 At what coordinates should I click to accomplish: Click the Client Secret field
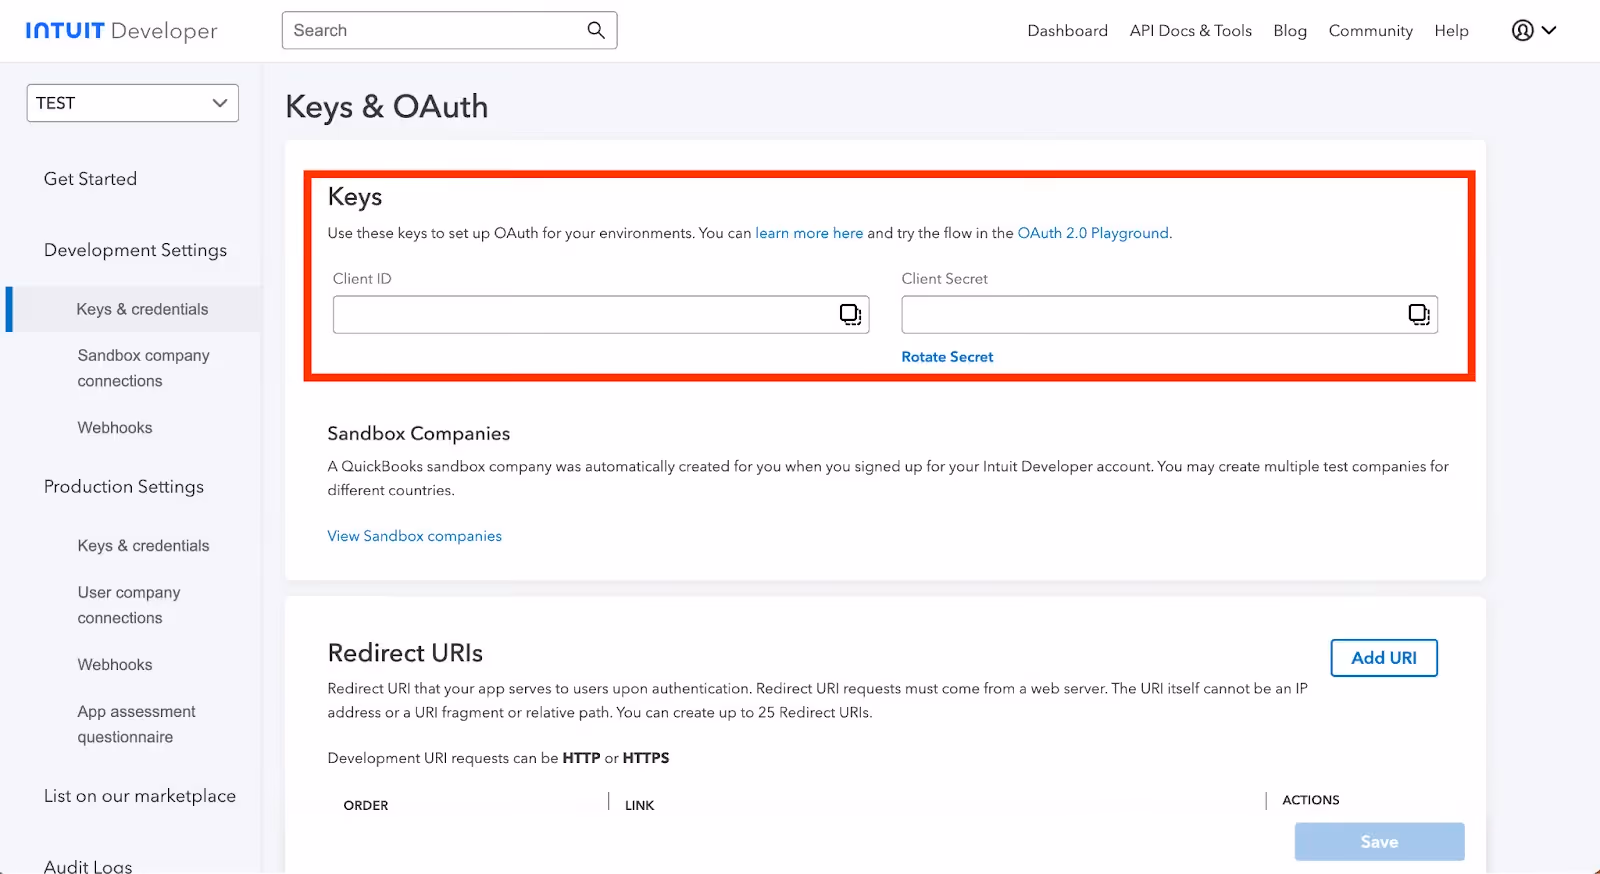tap(1169, 315)
